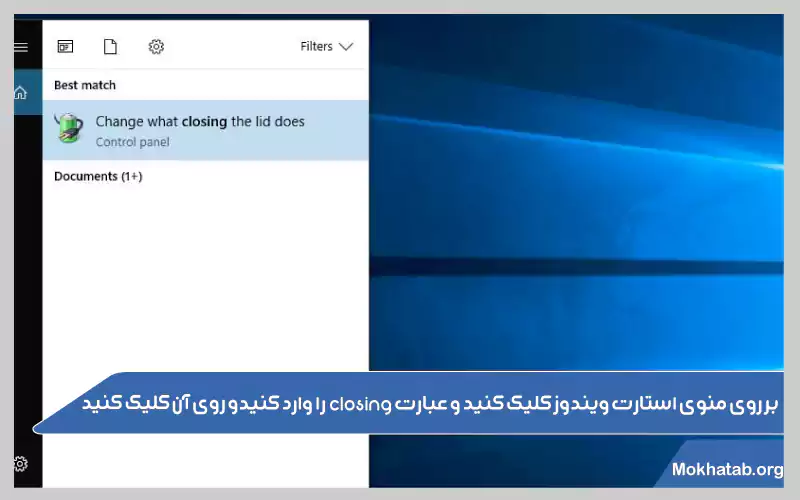Open the hamburger menu in search sidebar
Screen dimensions: 800x500
[21, 47]
